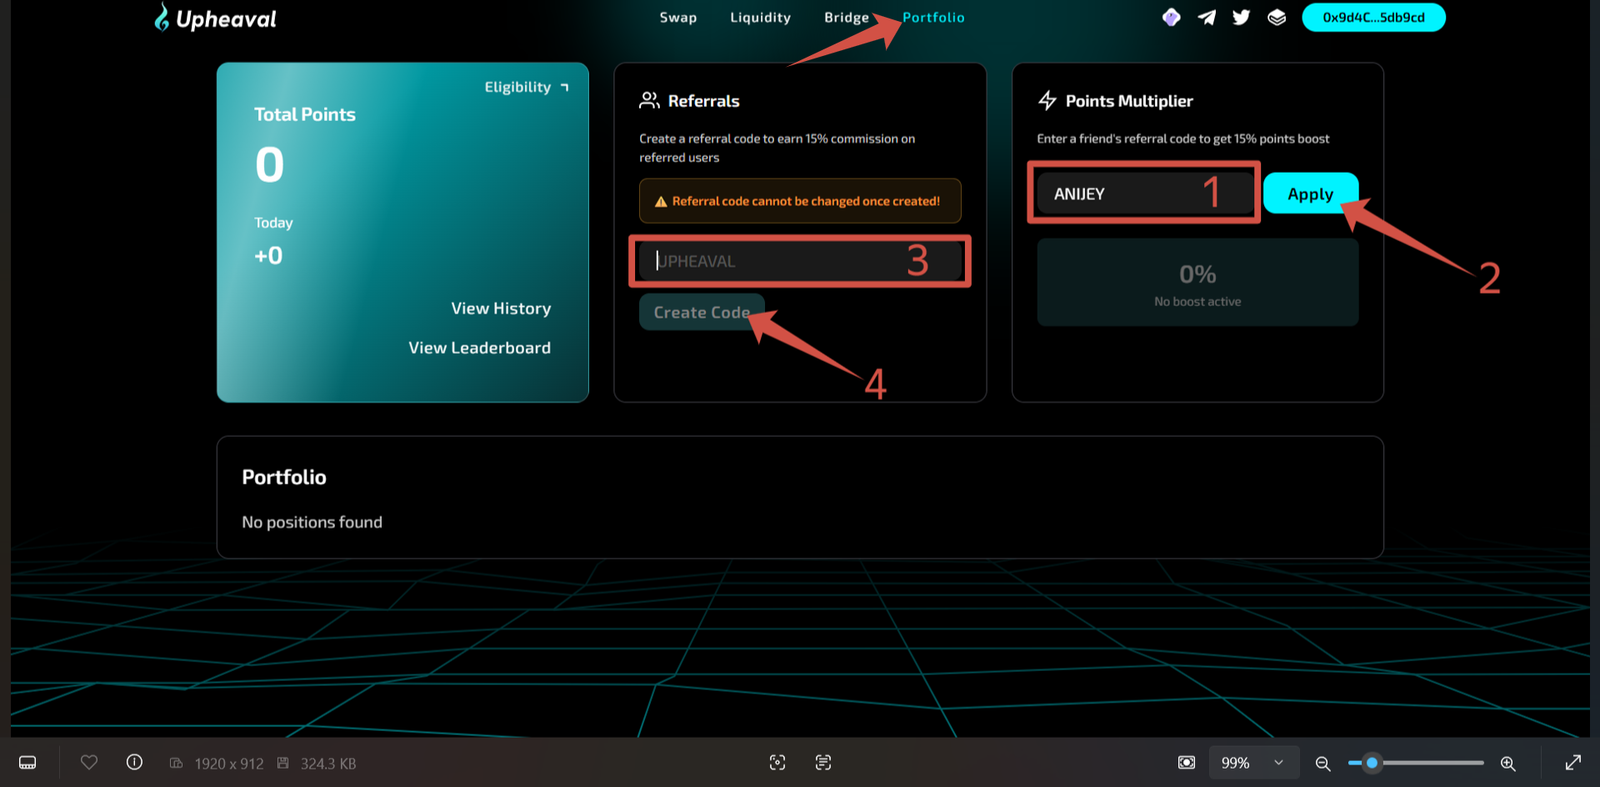
Task: Open the Eligibility link with arrow
Action: click(x=526, y=87)
